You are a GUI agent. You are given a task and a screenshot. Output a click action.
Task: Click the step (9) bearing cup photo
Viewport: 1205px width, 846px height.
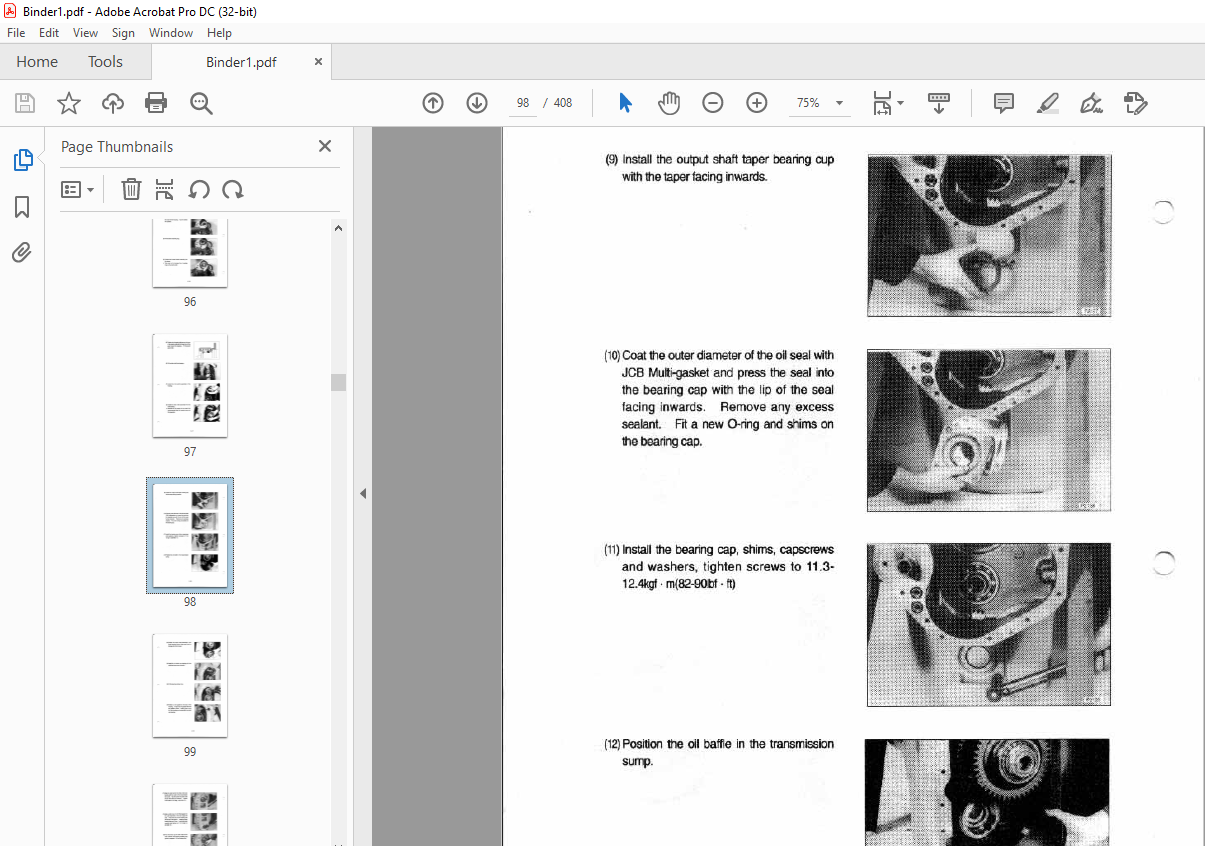(x=989, y=235)
